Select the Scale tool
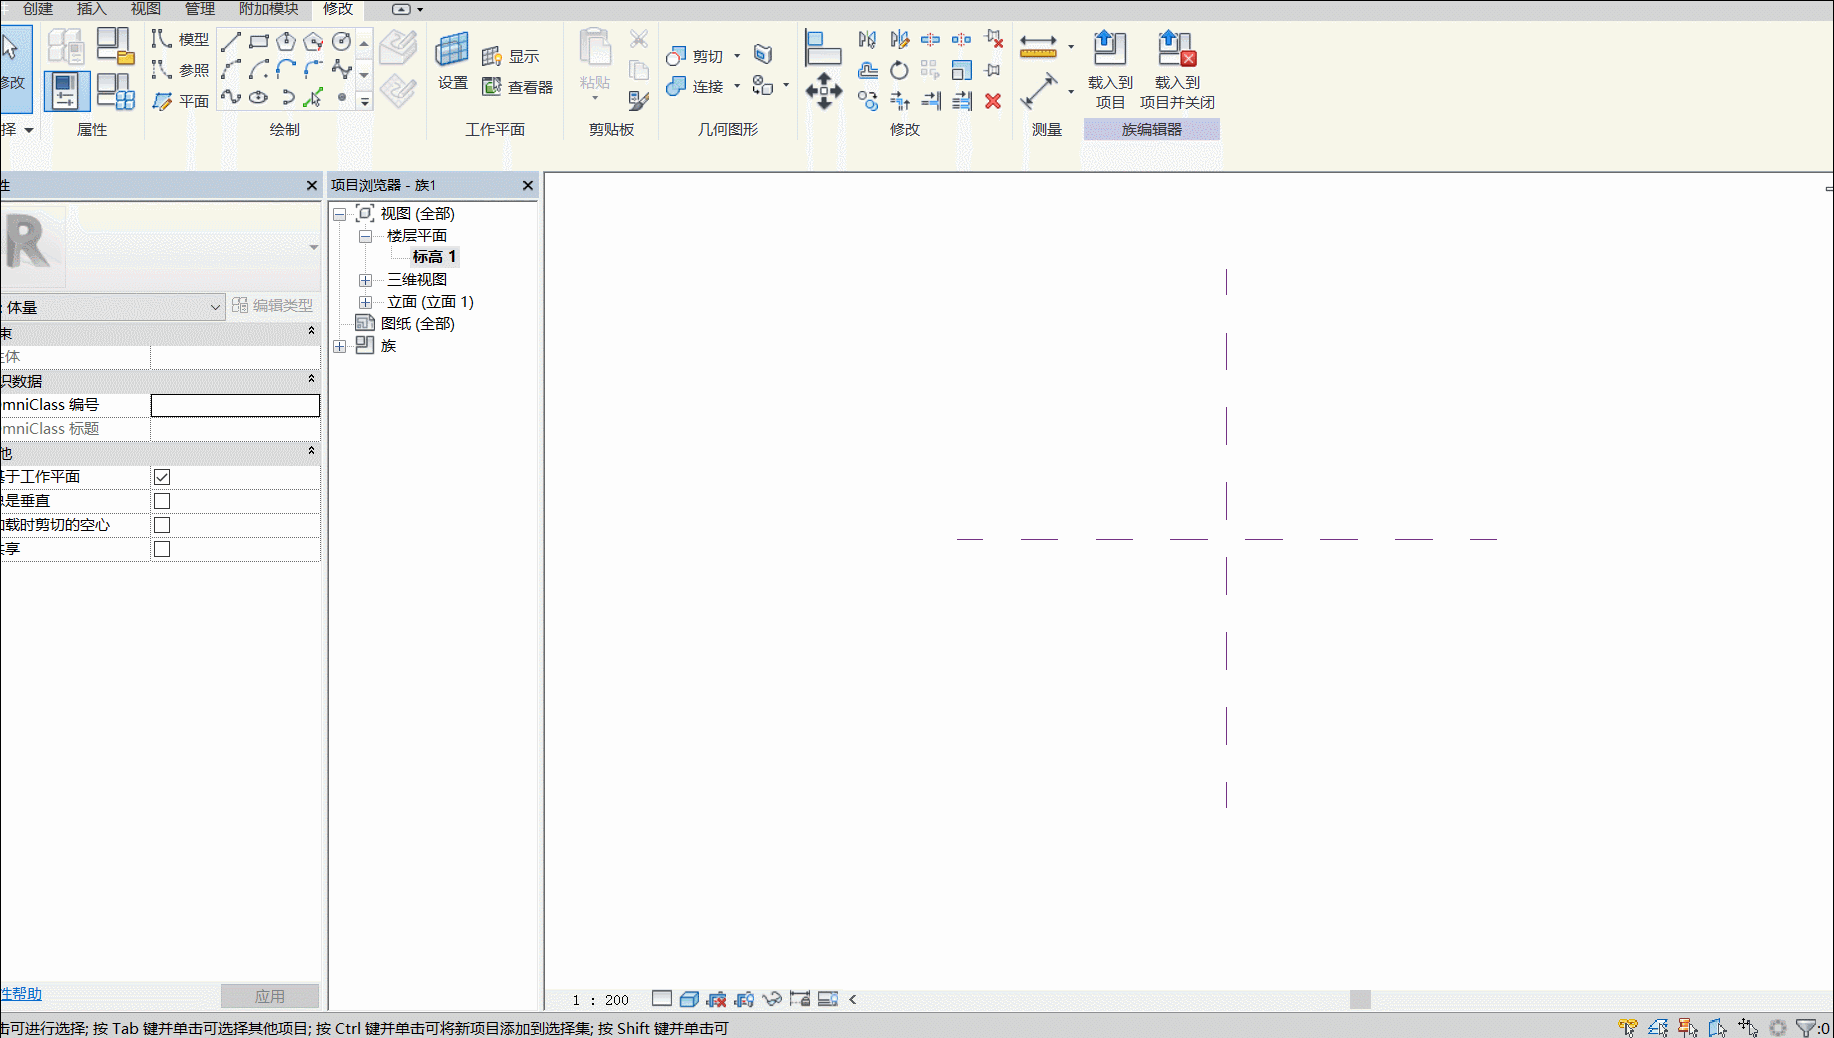1834x1038 pixels. [961, 70]
